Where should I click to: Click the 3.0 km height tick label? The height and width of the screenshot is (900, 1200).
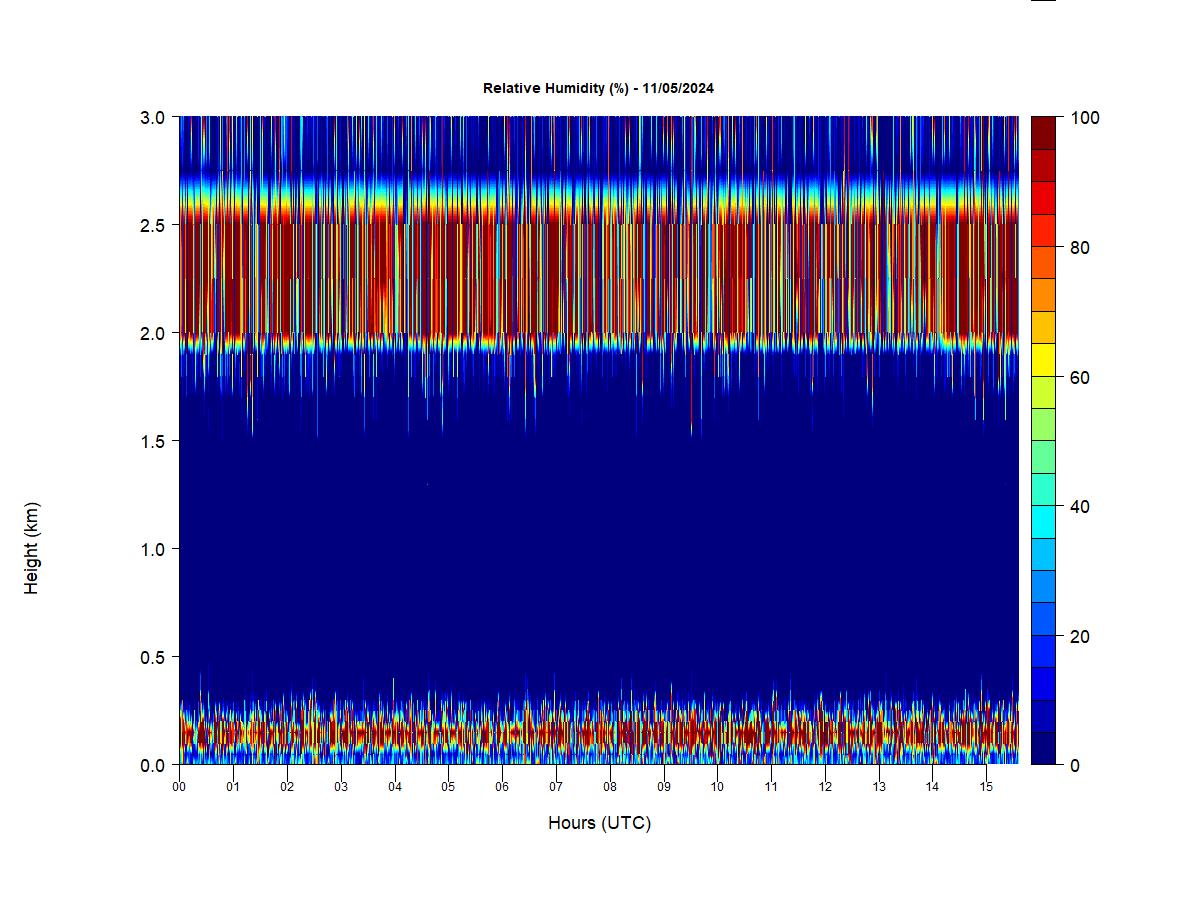click(x=153, y=117)
